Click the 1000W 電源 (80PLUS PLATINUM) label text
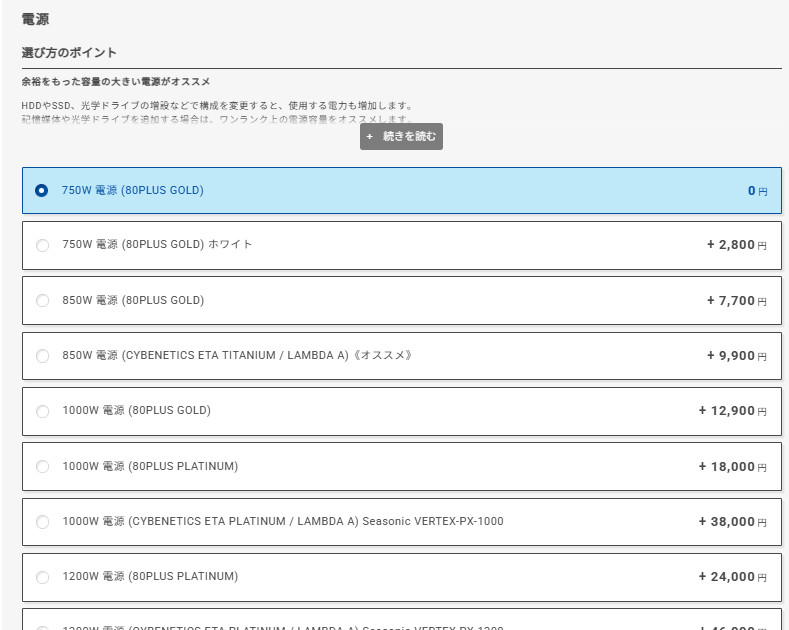 (150, 466)
